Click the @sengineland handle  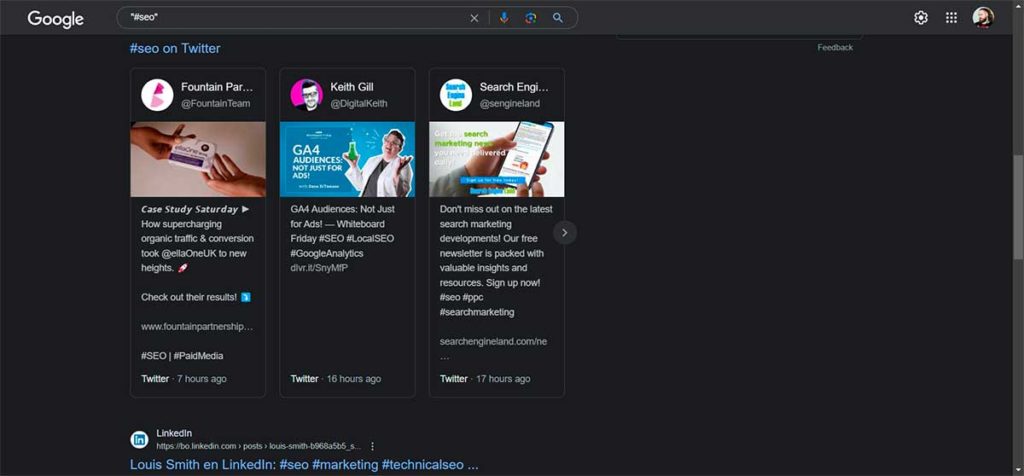pyautogui.click(x=509, y=103)
